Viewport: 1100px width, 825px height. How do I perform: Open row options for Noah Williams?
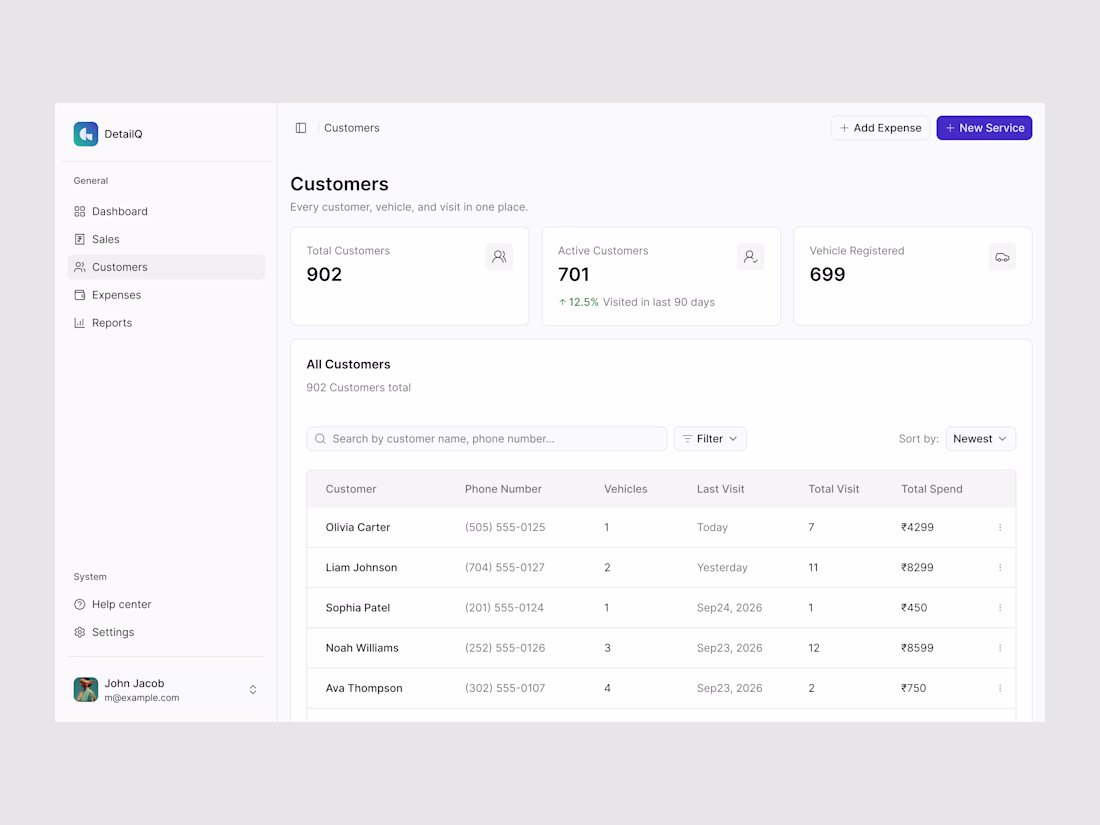click(x=1000, y=648)
